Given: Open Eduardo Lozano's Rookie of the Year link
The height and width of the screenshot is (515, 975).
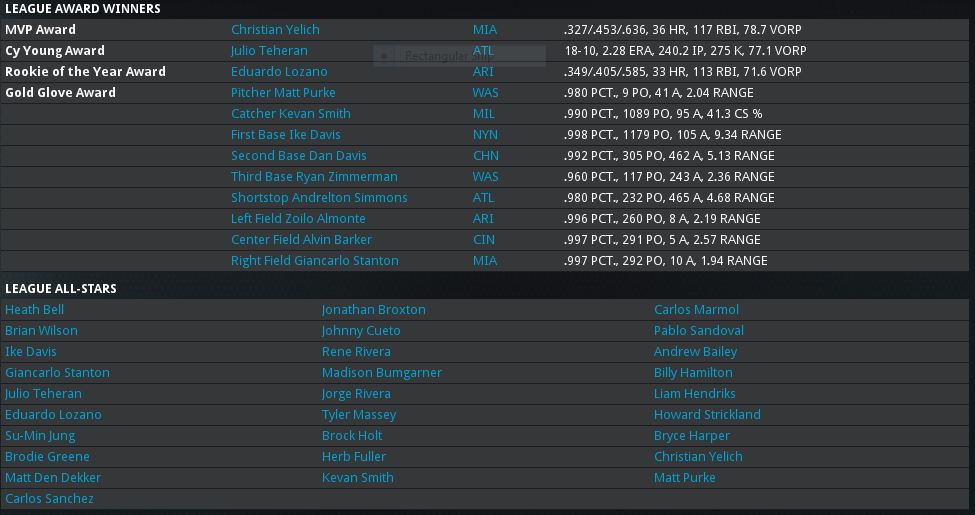Looking at the screenshot, I should 279,72.
